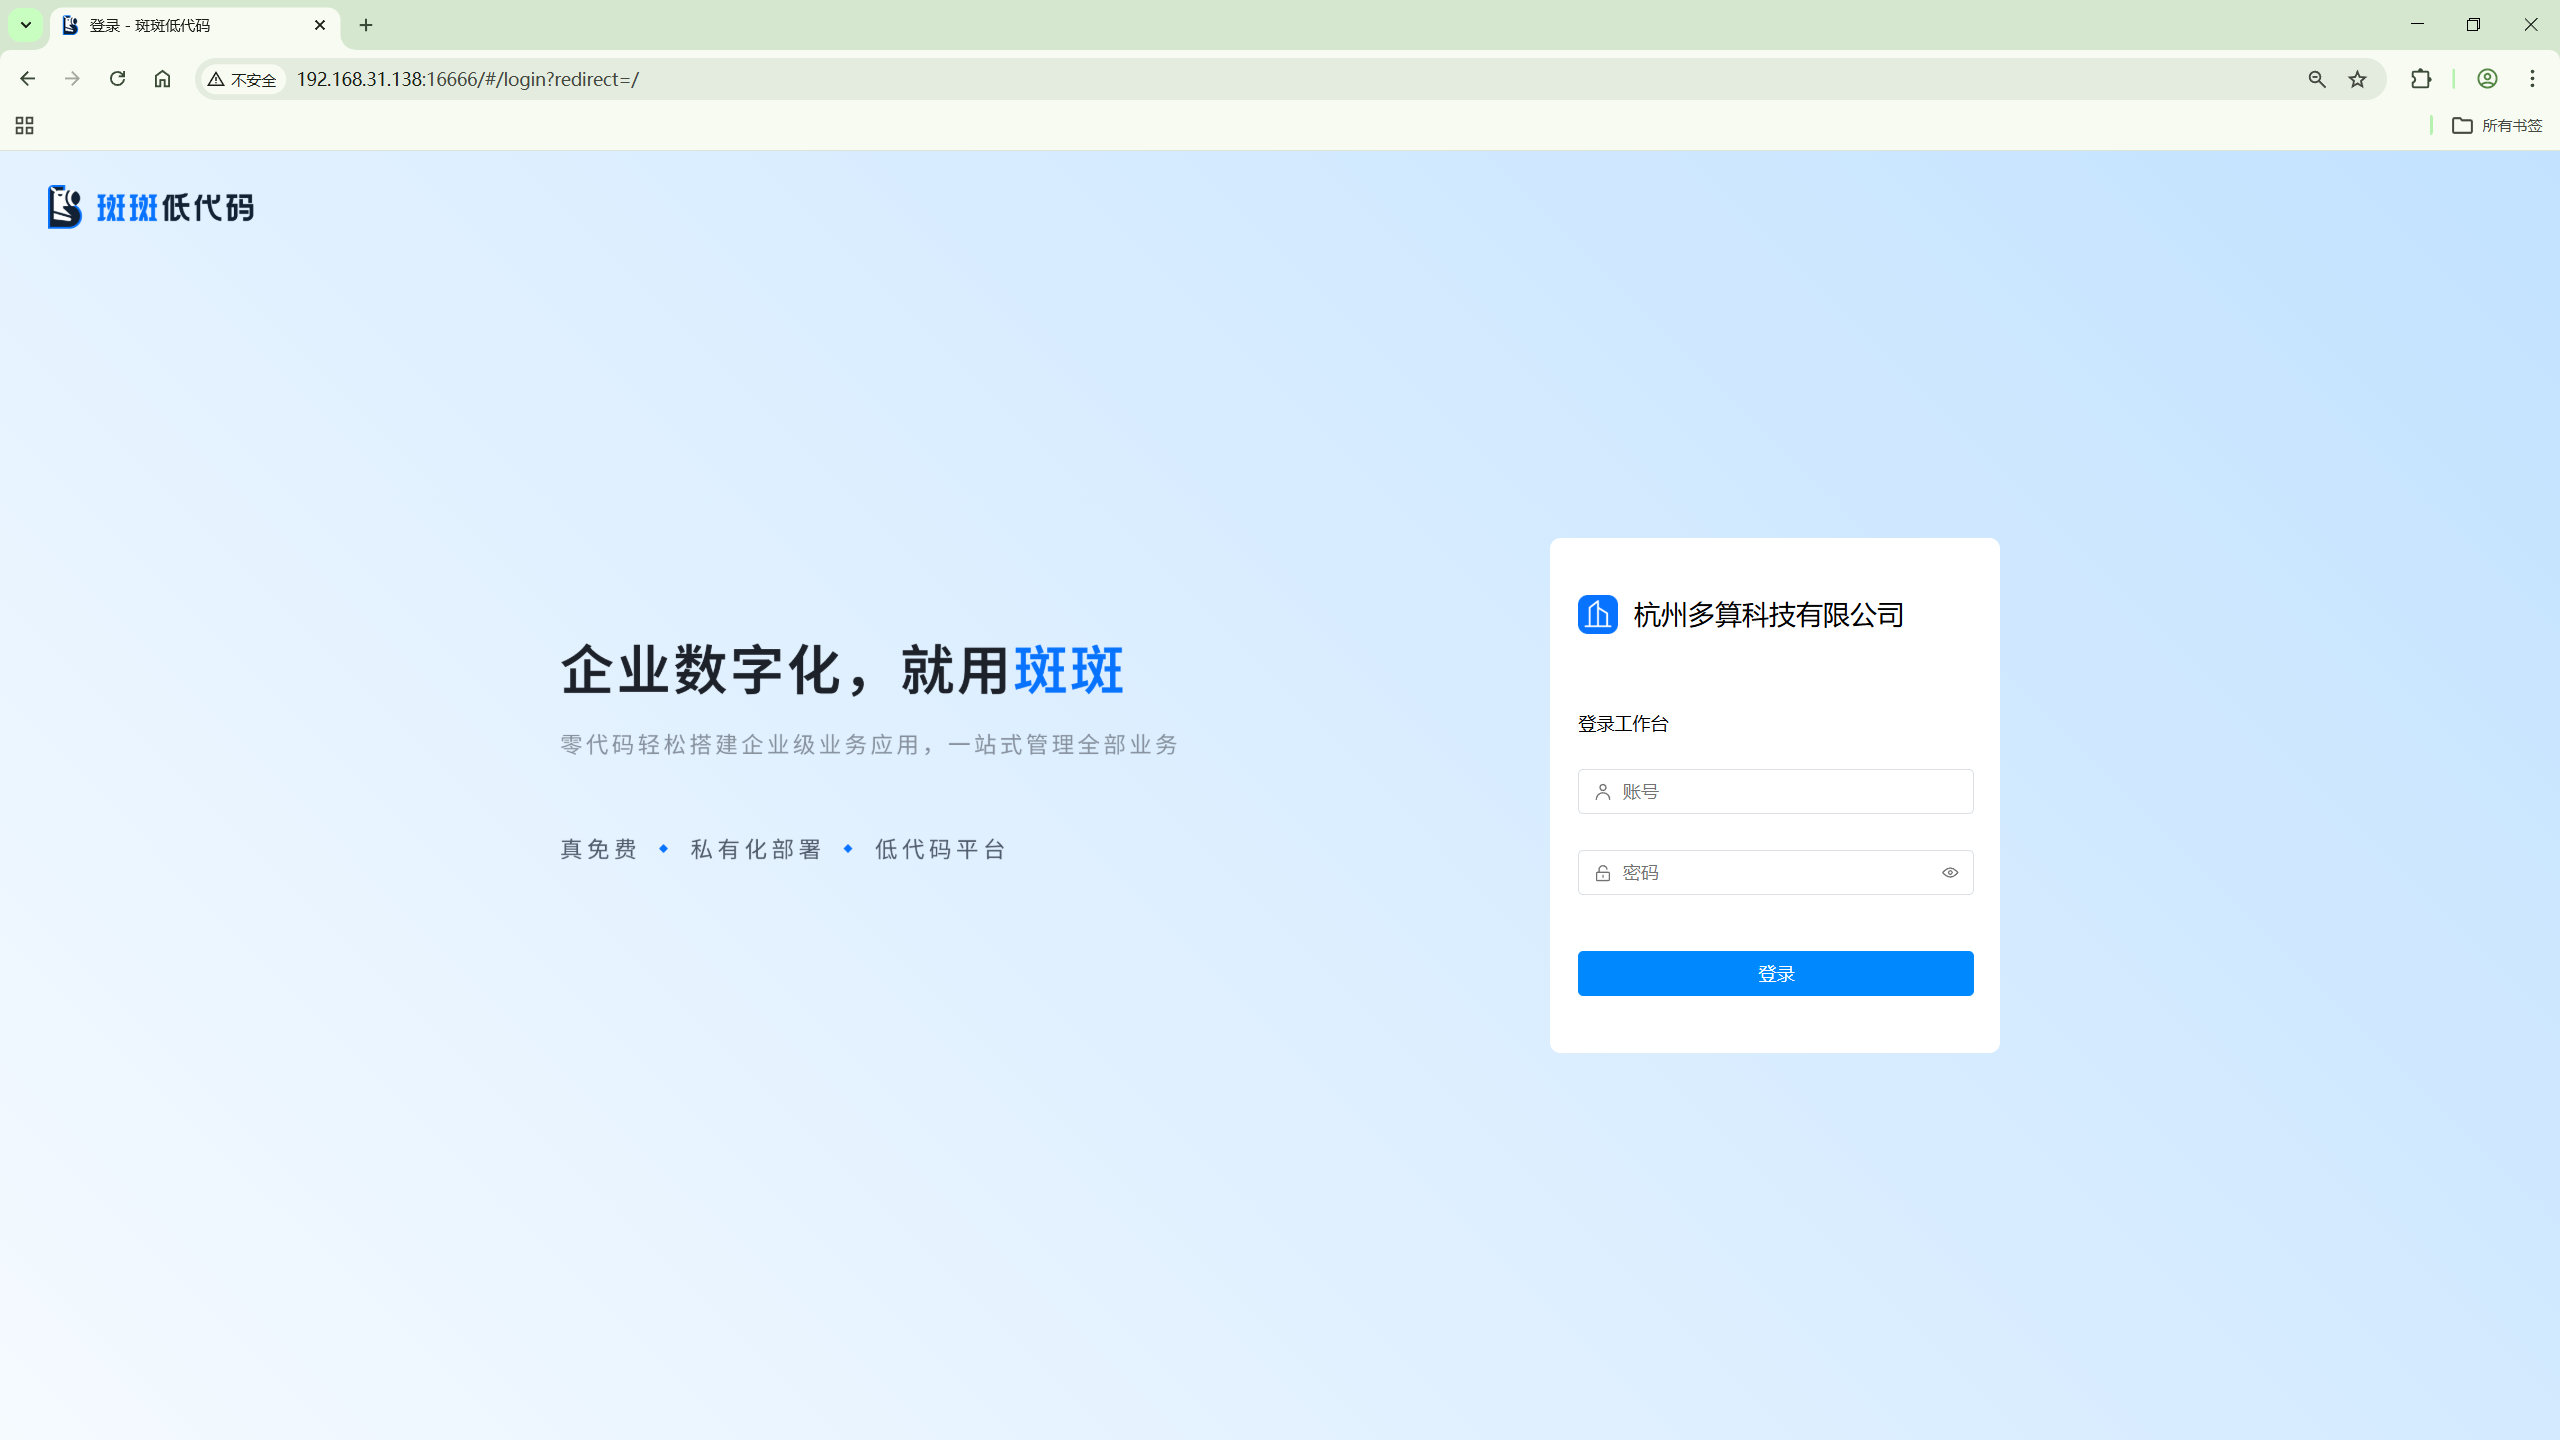Open Chrome three-dot menu
This screenshot has width=2560, height=1440.
2532,79
